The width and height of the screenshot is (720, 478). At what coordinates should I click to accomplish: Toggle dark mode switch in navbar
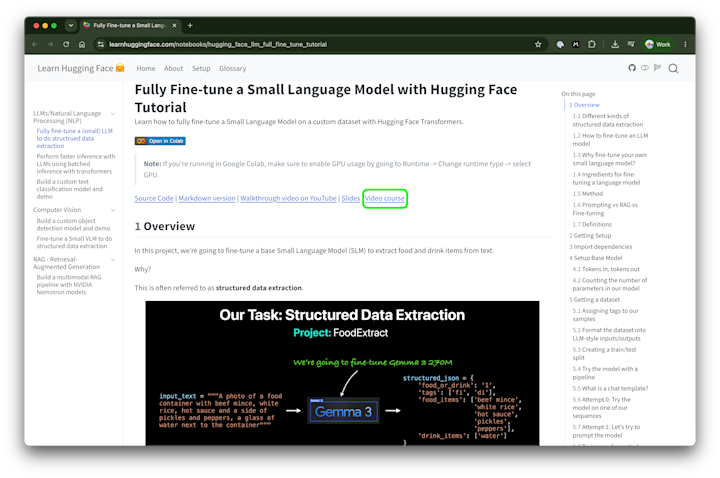[645, 68]
